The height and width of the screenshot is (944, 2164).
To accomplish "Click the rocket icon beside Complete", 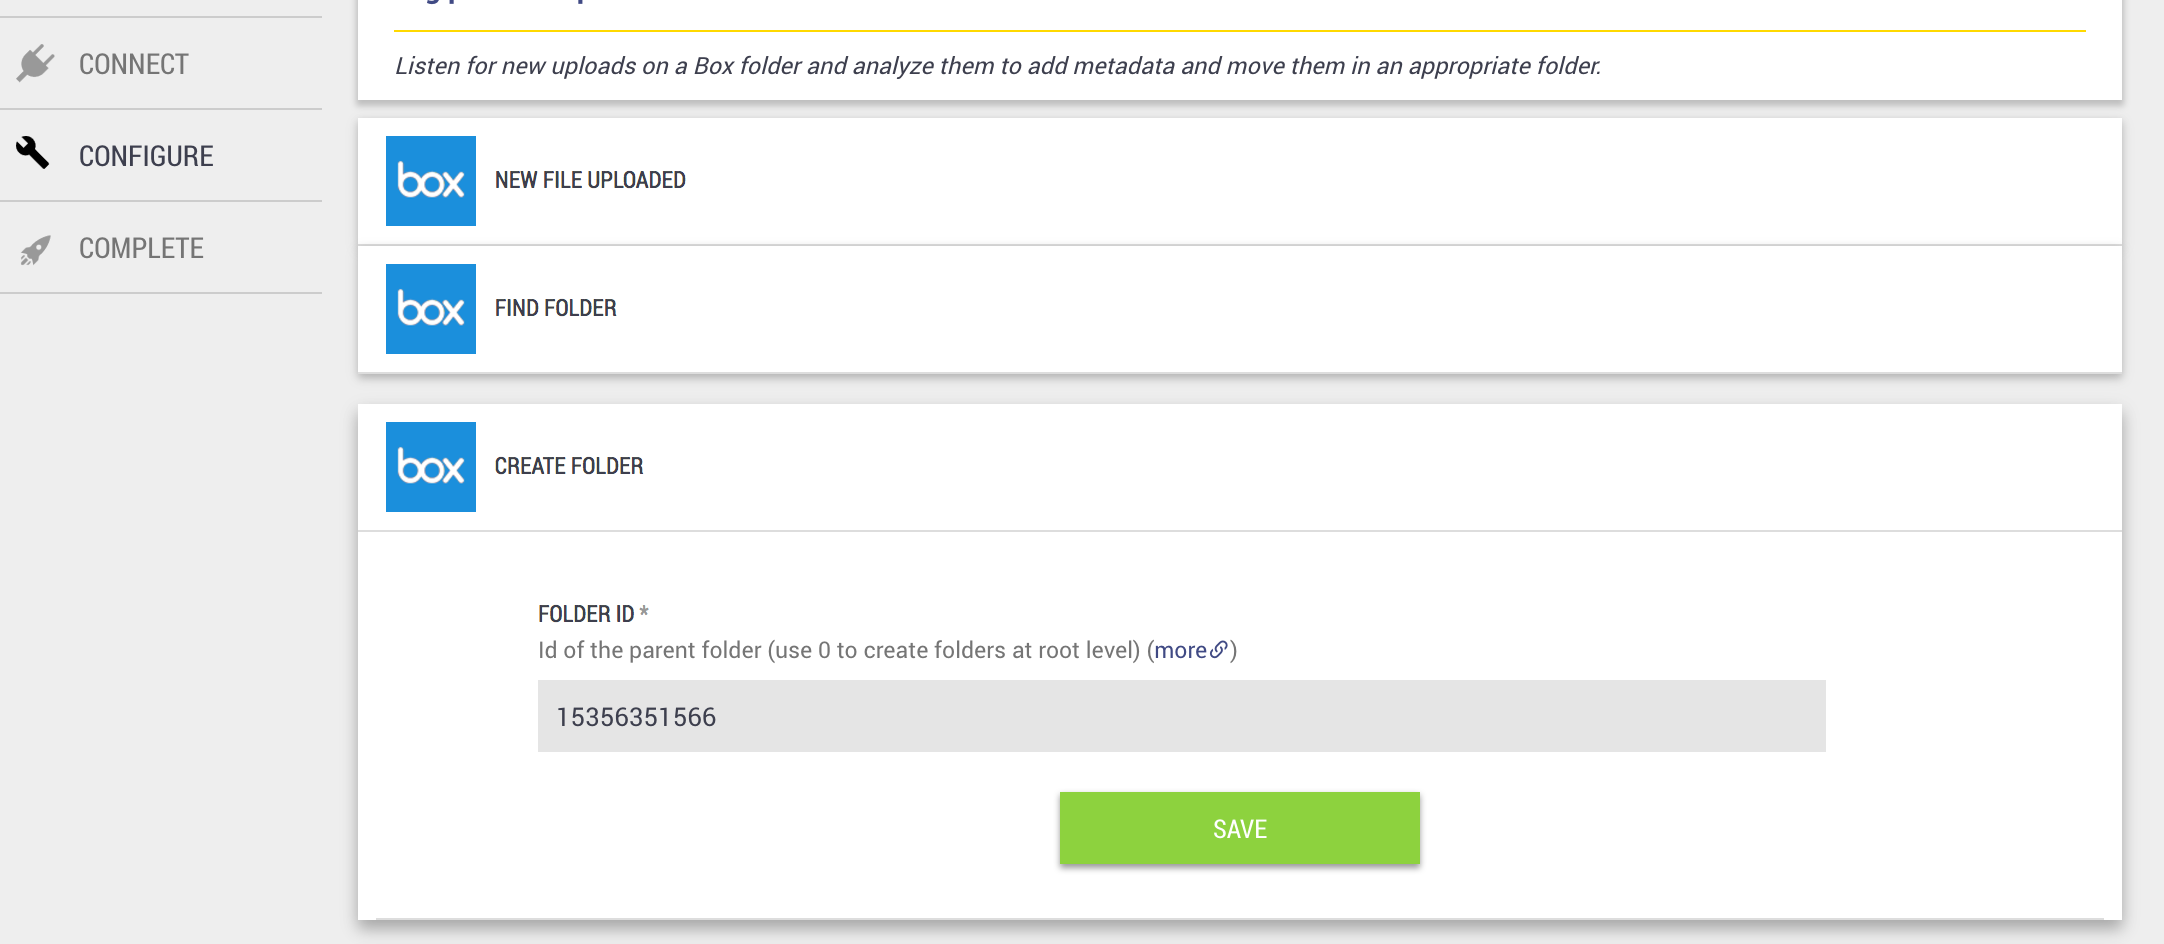I will (x=35, y=250).
